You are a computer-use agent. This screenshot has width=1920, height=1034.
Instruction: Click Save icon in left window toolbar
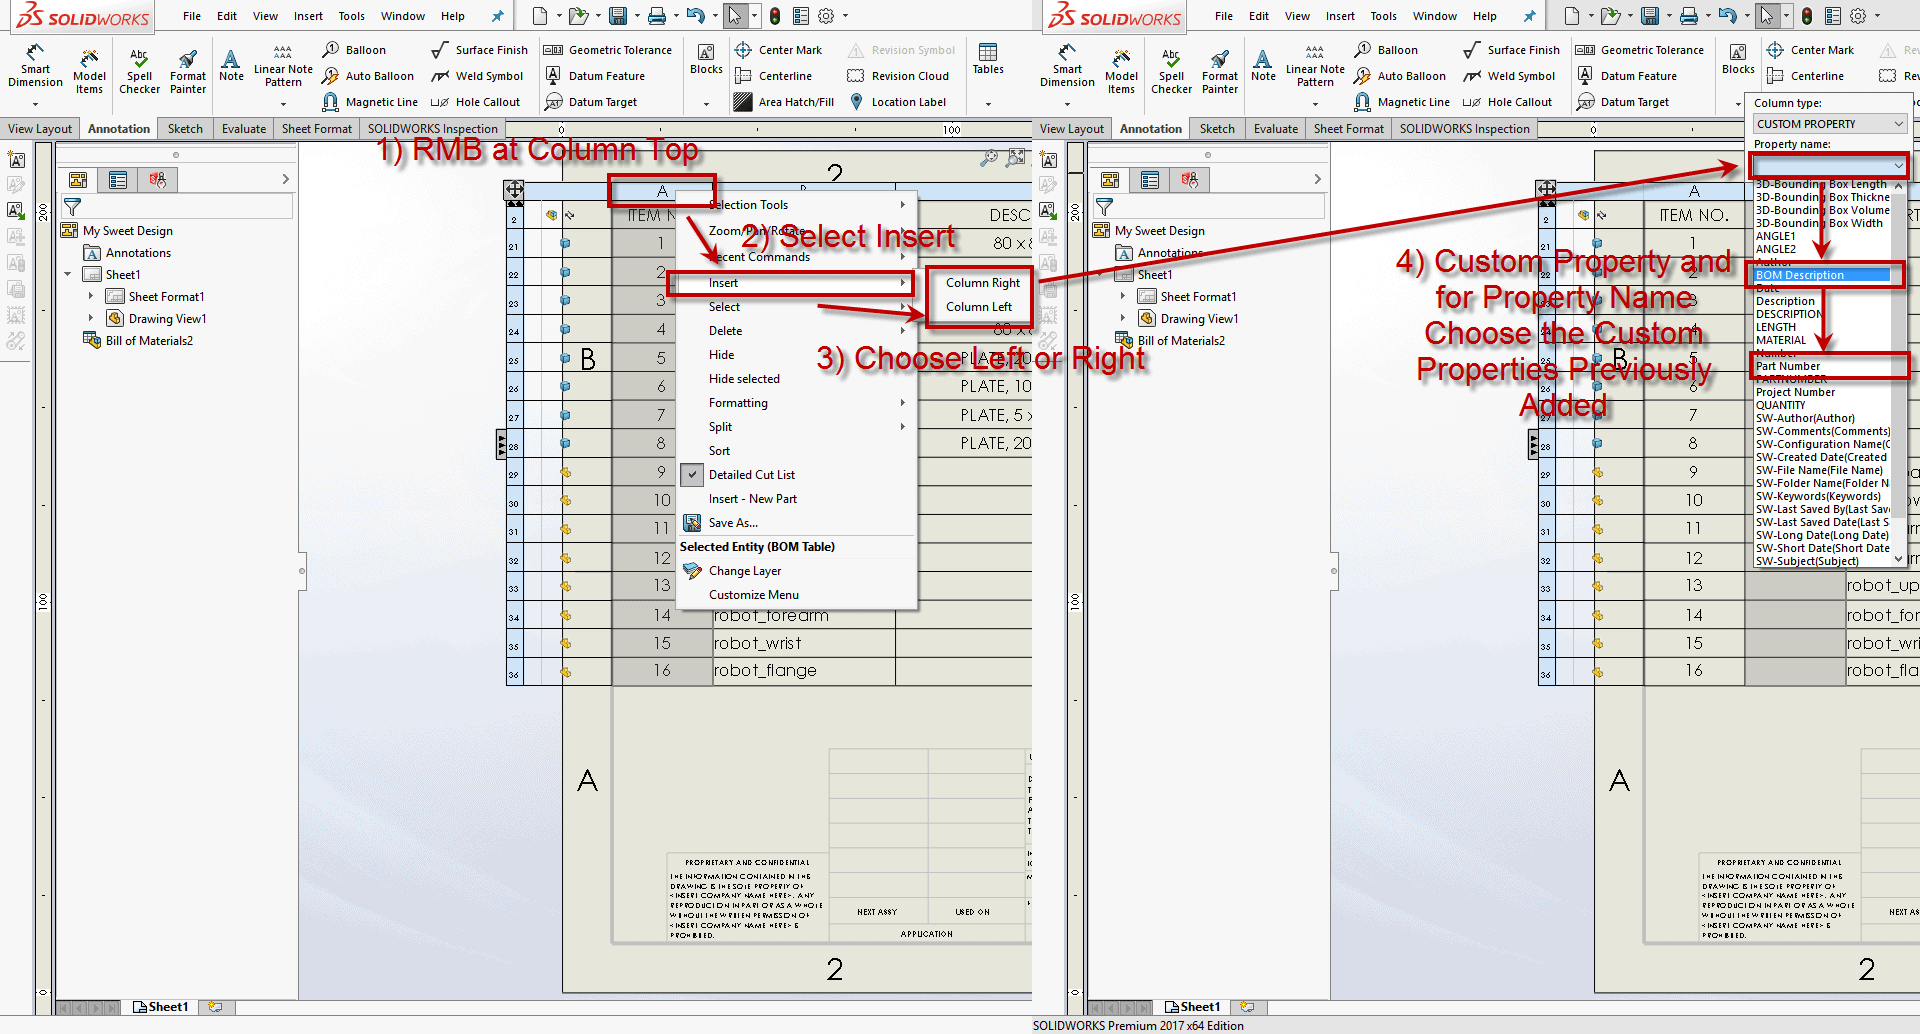coord(618,16)
